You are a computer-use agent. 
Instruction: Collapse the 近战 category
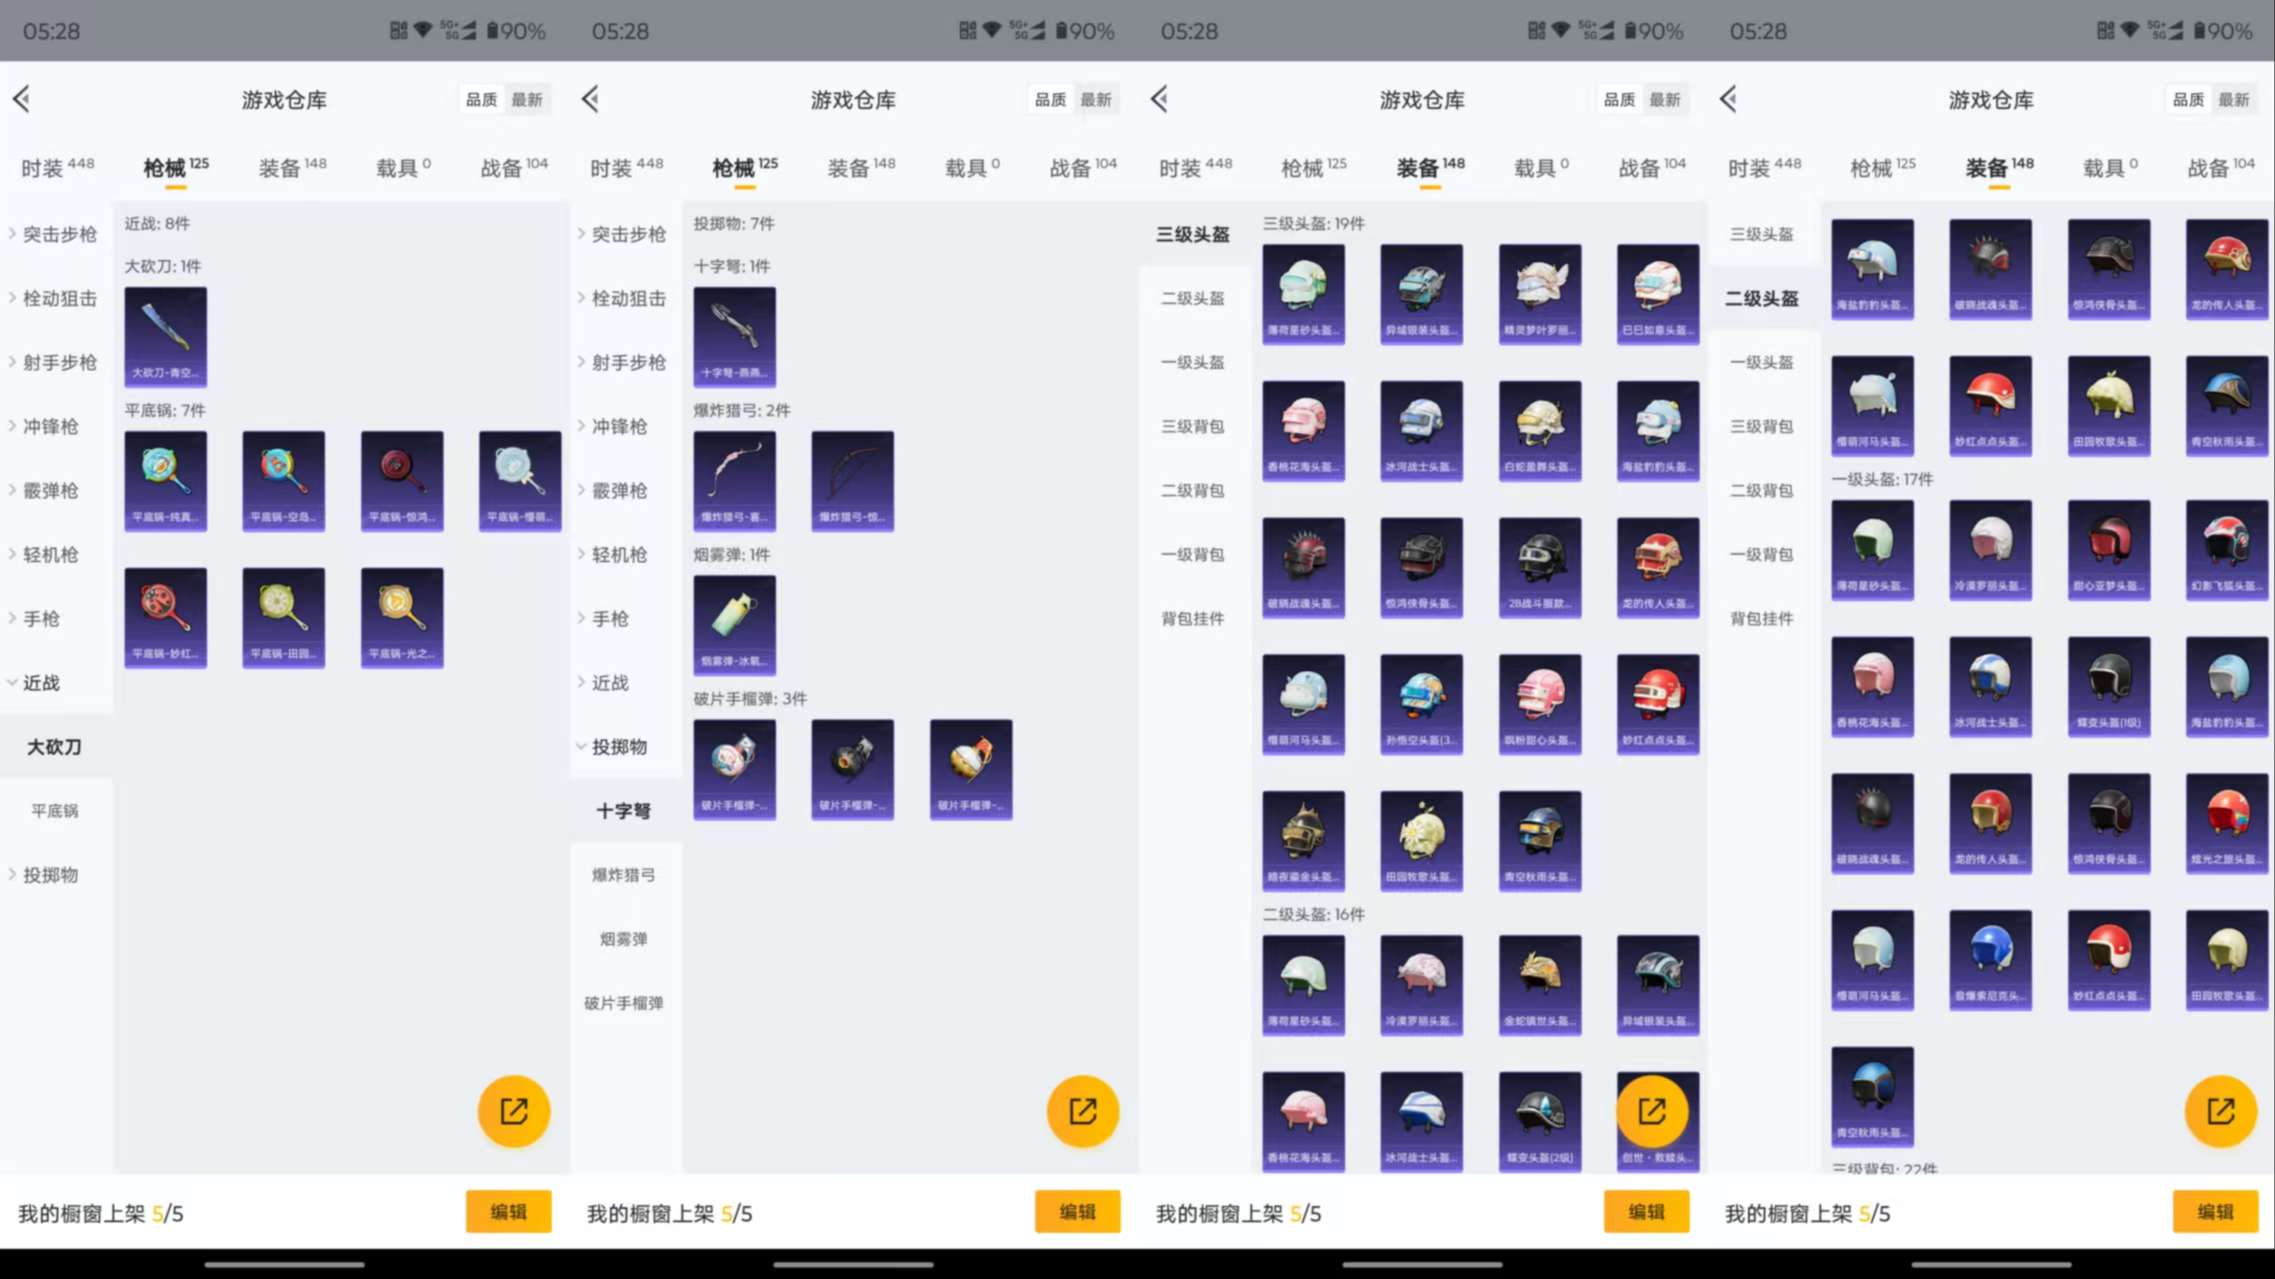pyautogui.click(x=40, y=682)
